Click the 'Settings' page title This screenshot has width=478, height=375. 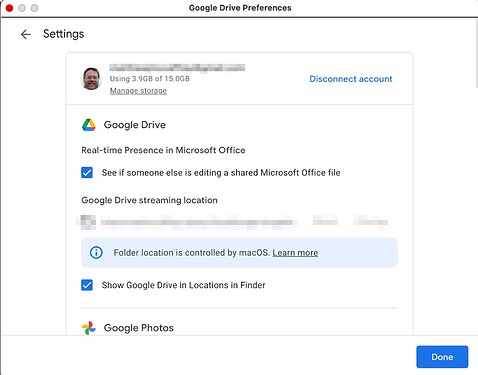pos(63,34)
